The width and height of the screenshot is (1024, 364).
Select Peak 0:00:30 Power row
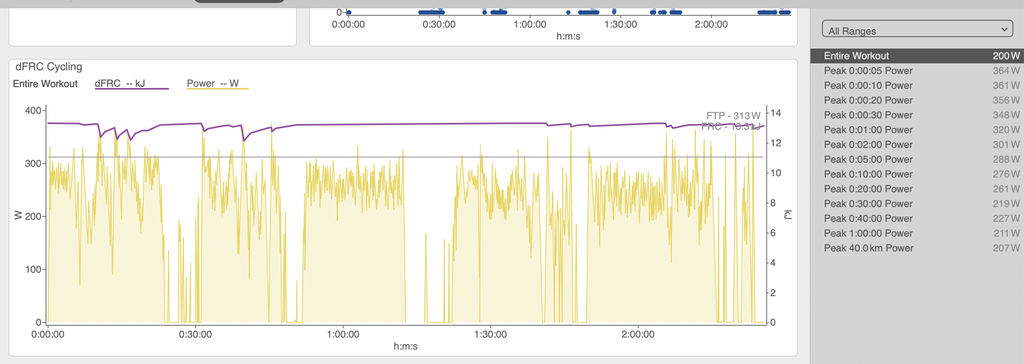(917, 115)
